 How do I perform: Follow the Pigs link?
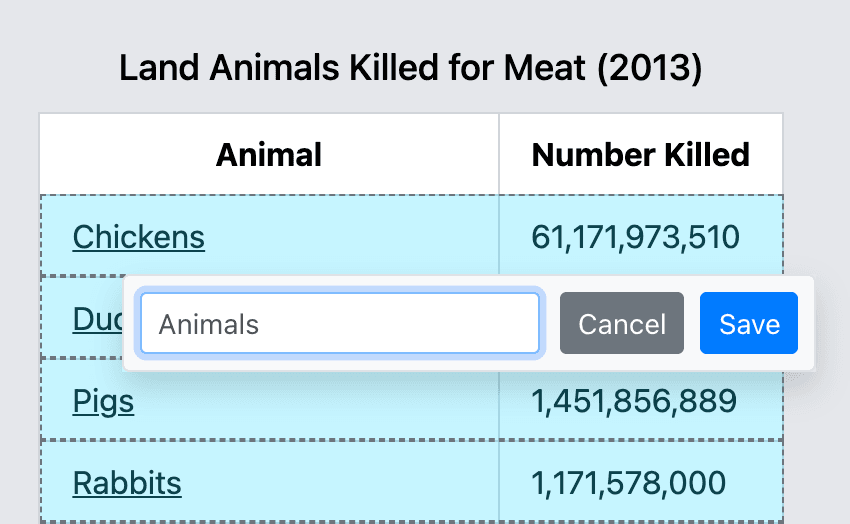tap(103, 401)
